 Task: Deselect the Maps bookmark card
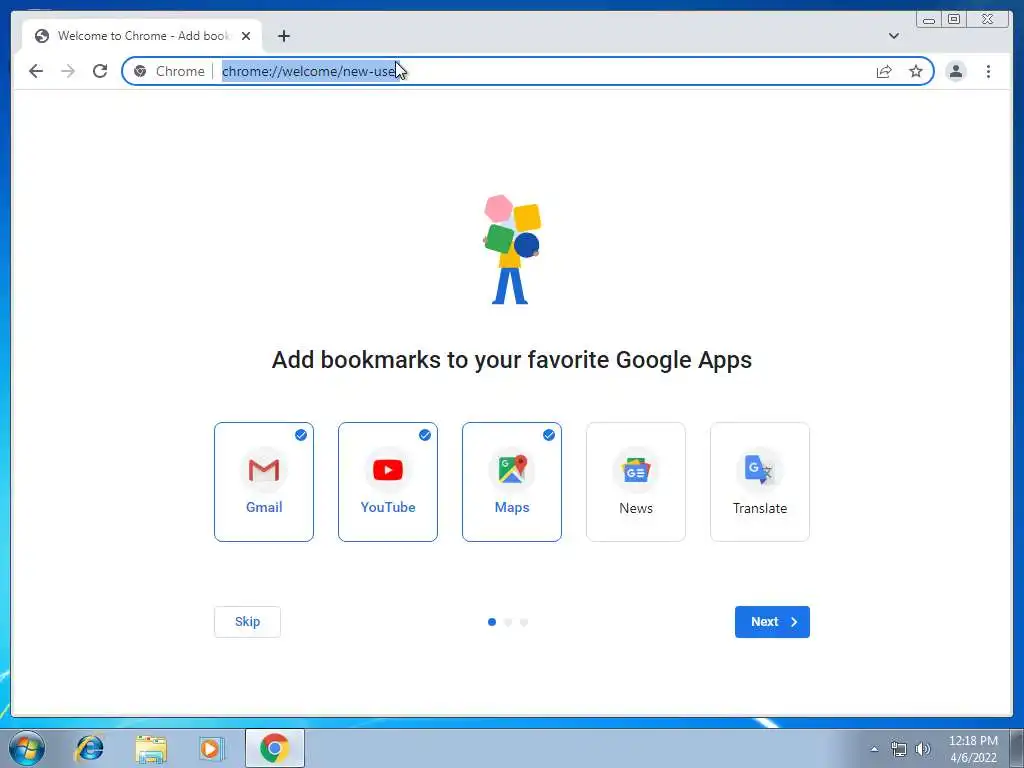(x=512, y=482)
